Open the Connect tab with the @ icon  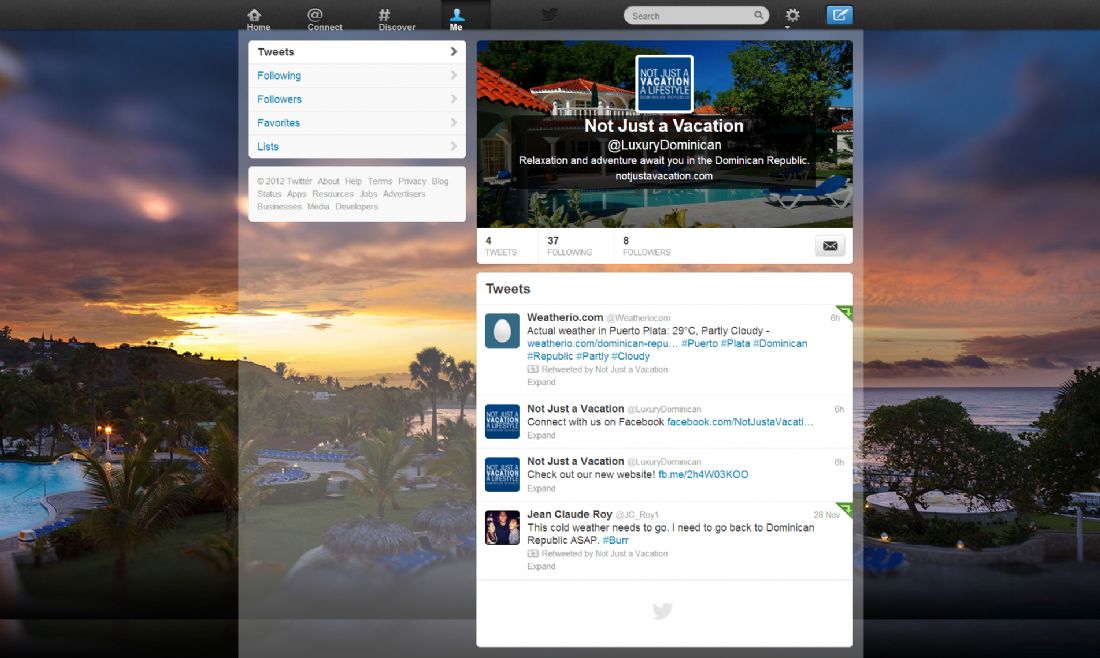(324, 19)
